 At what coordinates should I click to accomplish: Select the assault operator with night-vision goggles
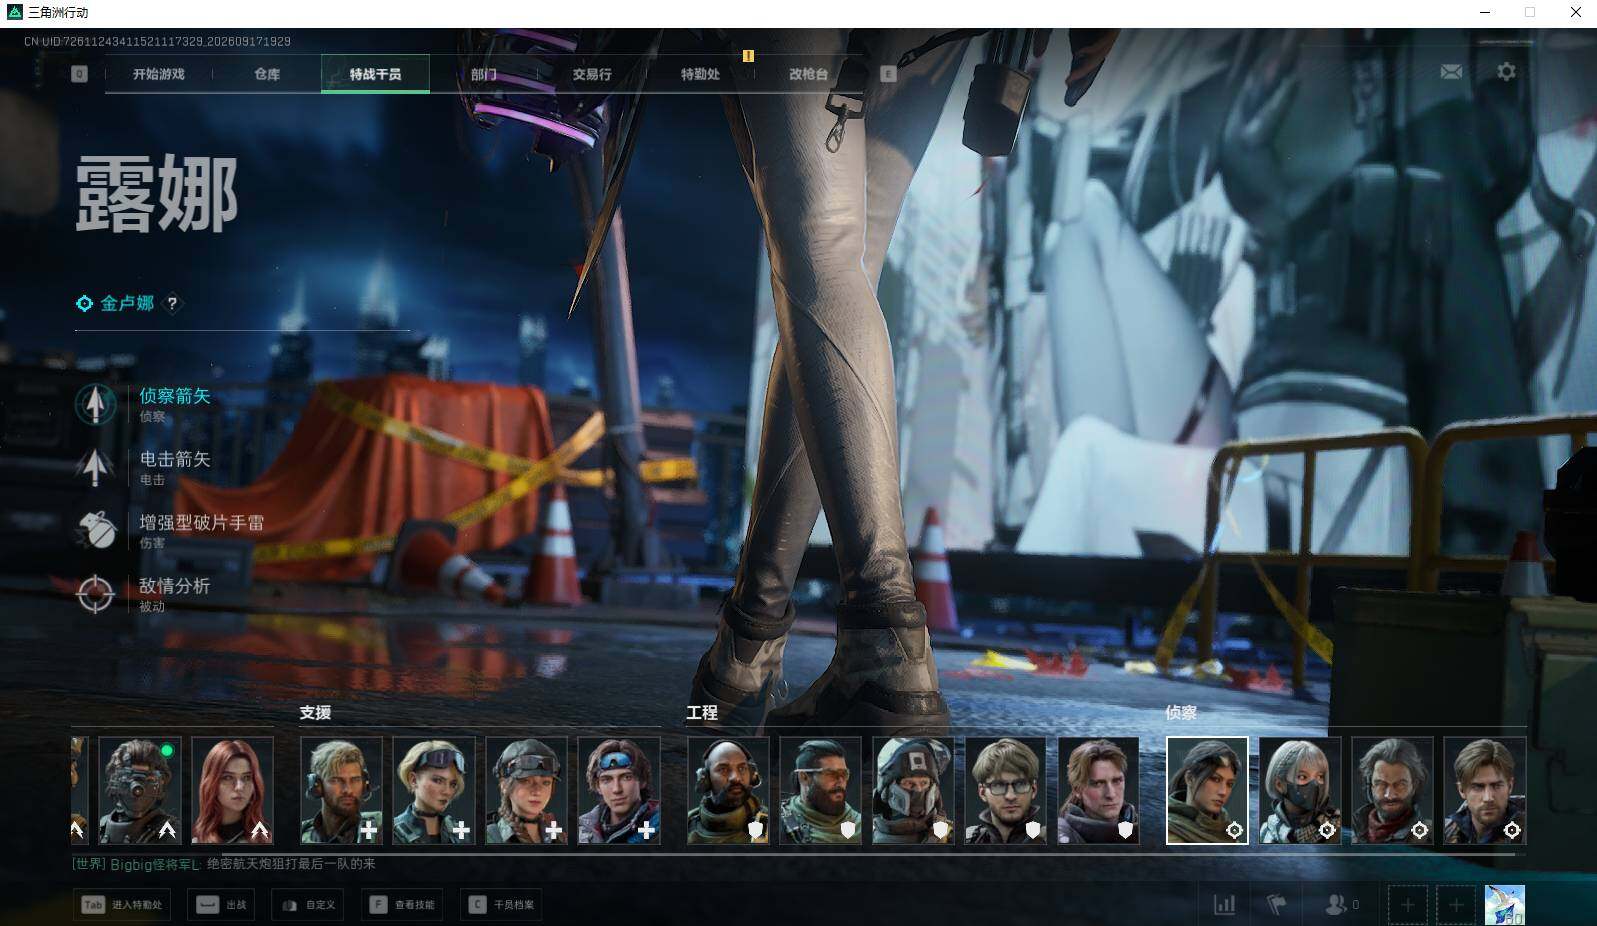(140, 790)
